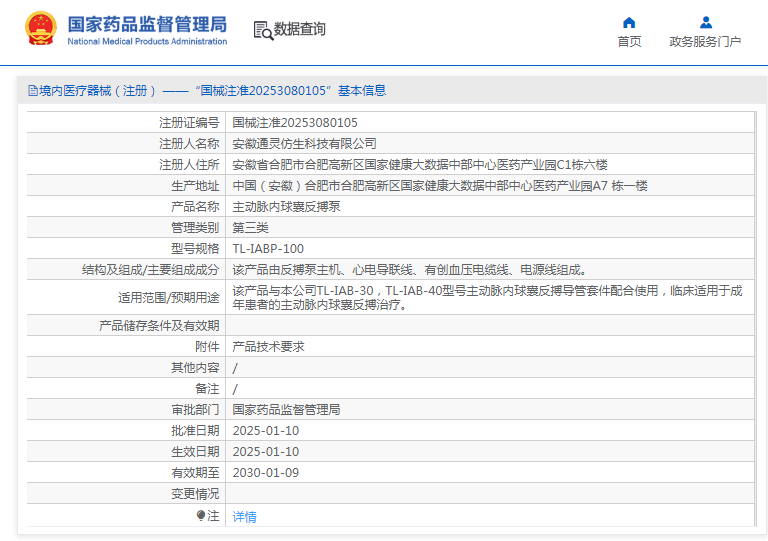This screenshot has height=541, width=768.
Task: Select 第三类 management category value
Action: [250, 228]
